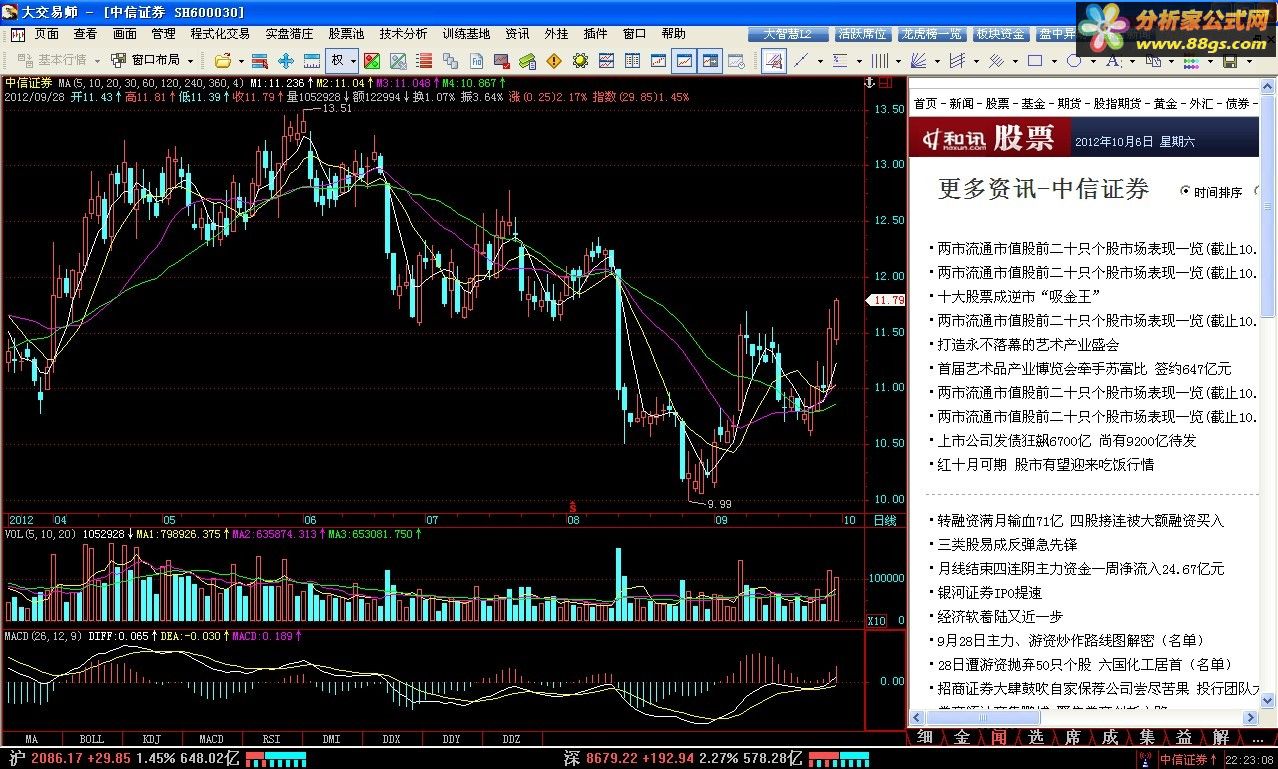Select the ellipse drawing tool

coord(1074,61)
